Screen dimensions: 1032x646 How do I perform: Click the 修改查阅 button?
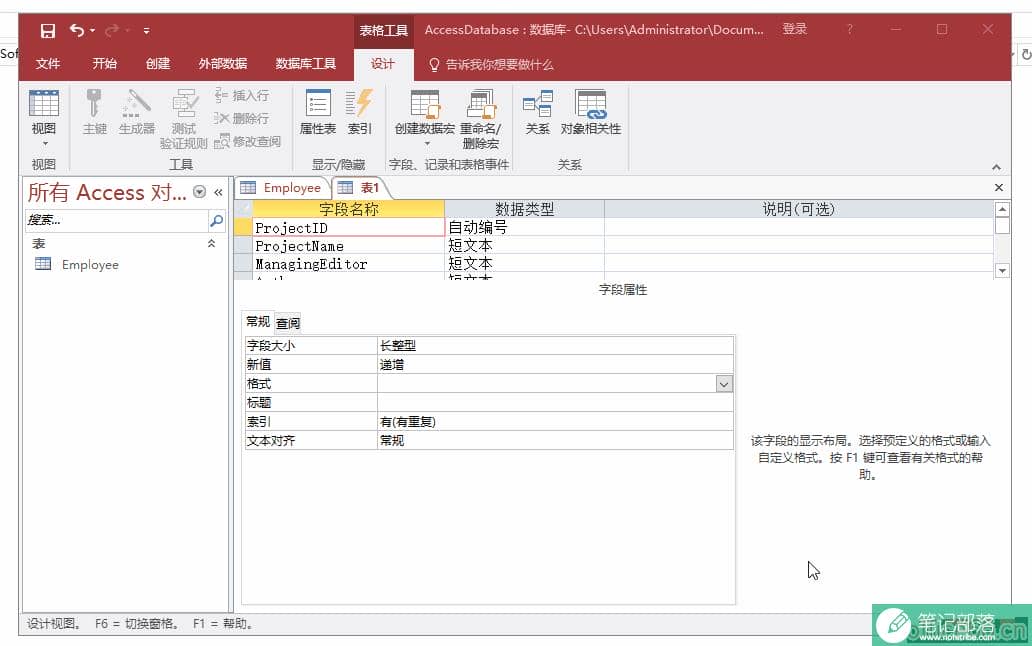[x=248, y=141]
